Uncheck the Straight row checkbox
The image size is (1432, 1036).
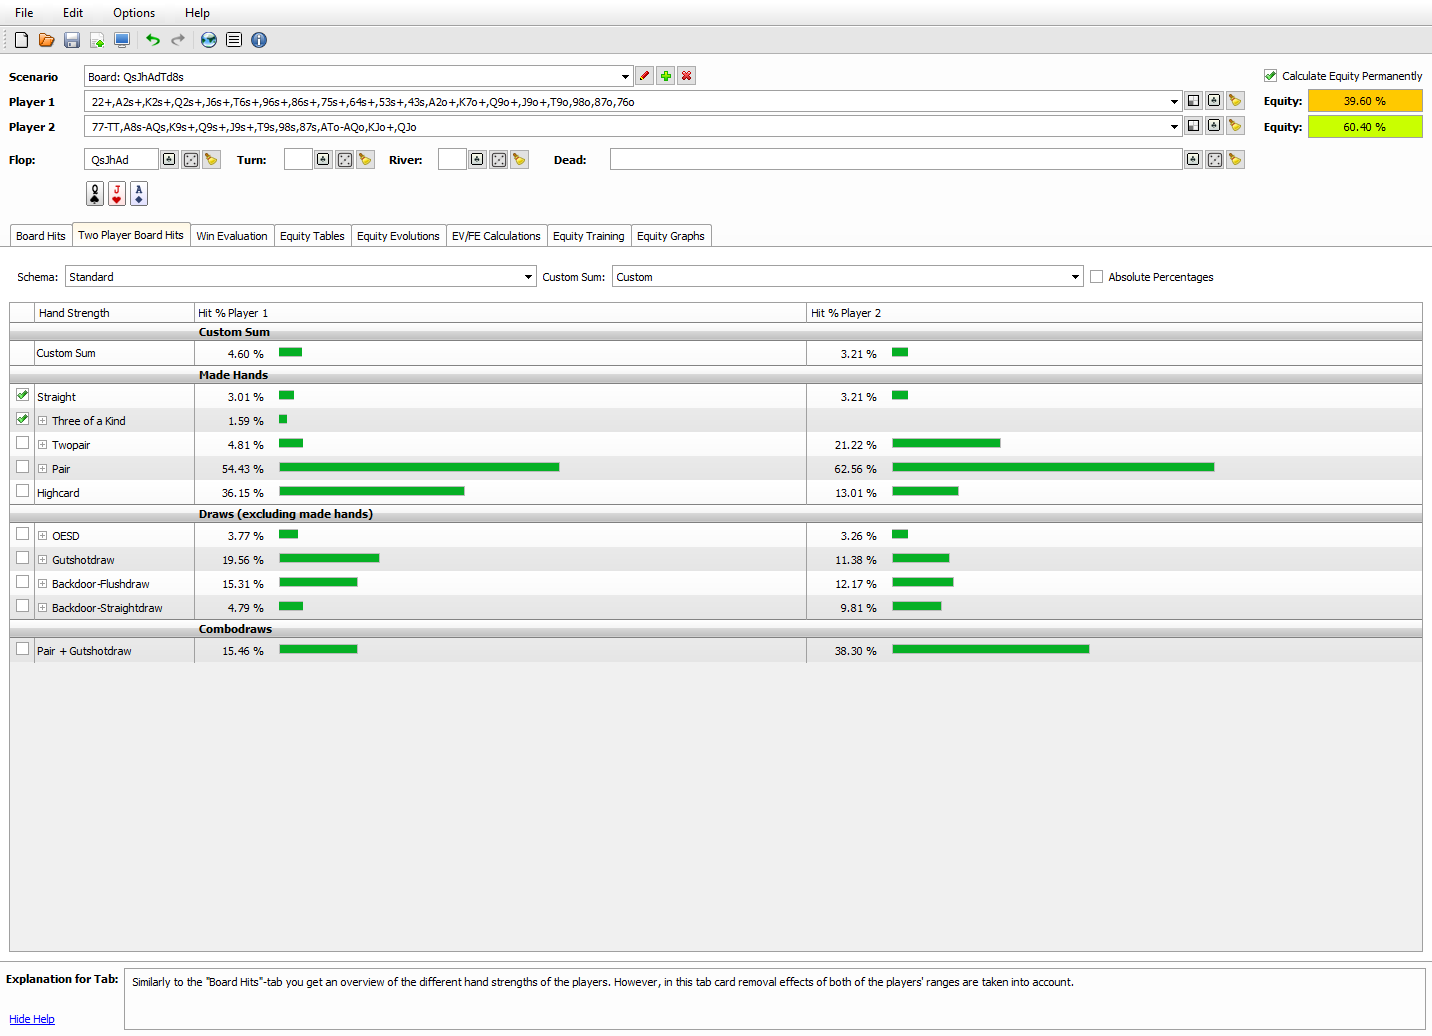point(23,395)
